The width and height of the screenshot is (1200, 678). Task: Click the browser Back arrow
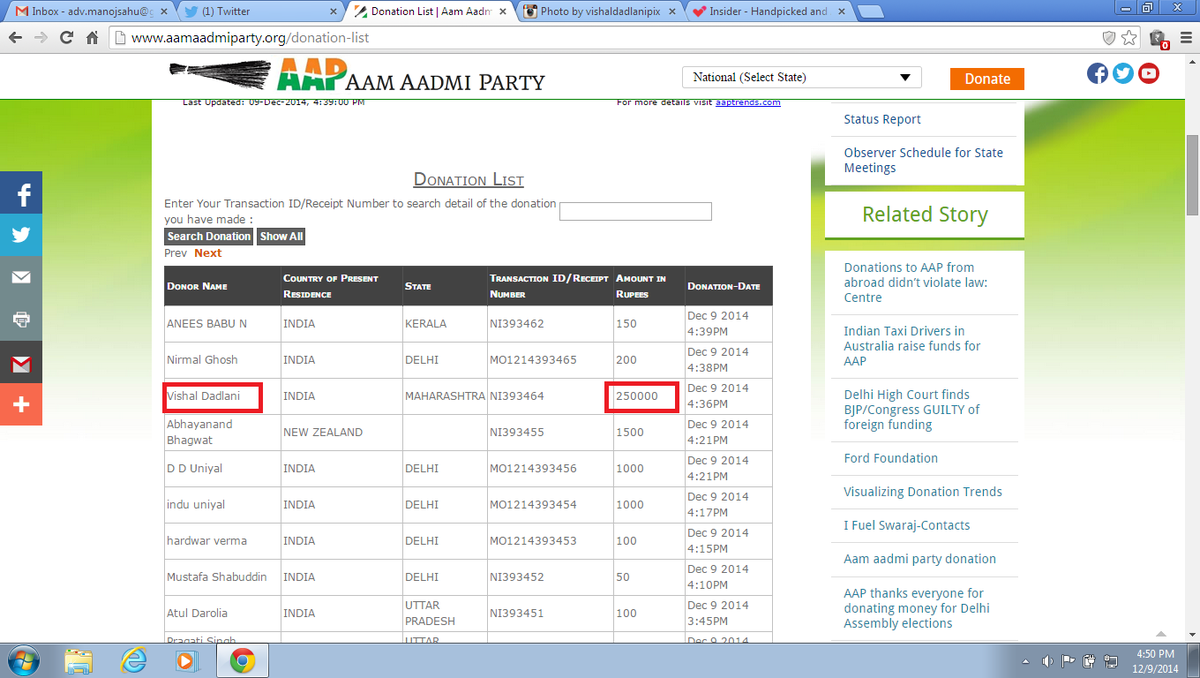click(x=15, y=38)
